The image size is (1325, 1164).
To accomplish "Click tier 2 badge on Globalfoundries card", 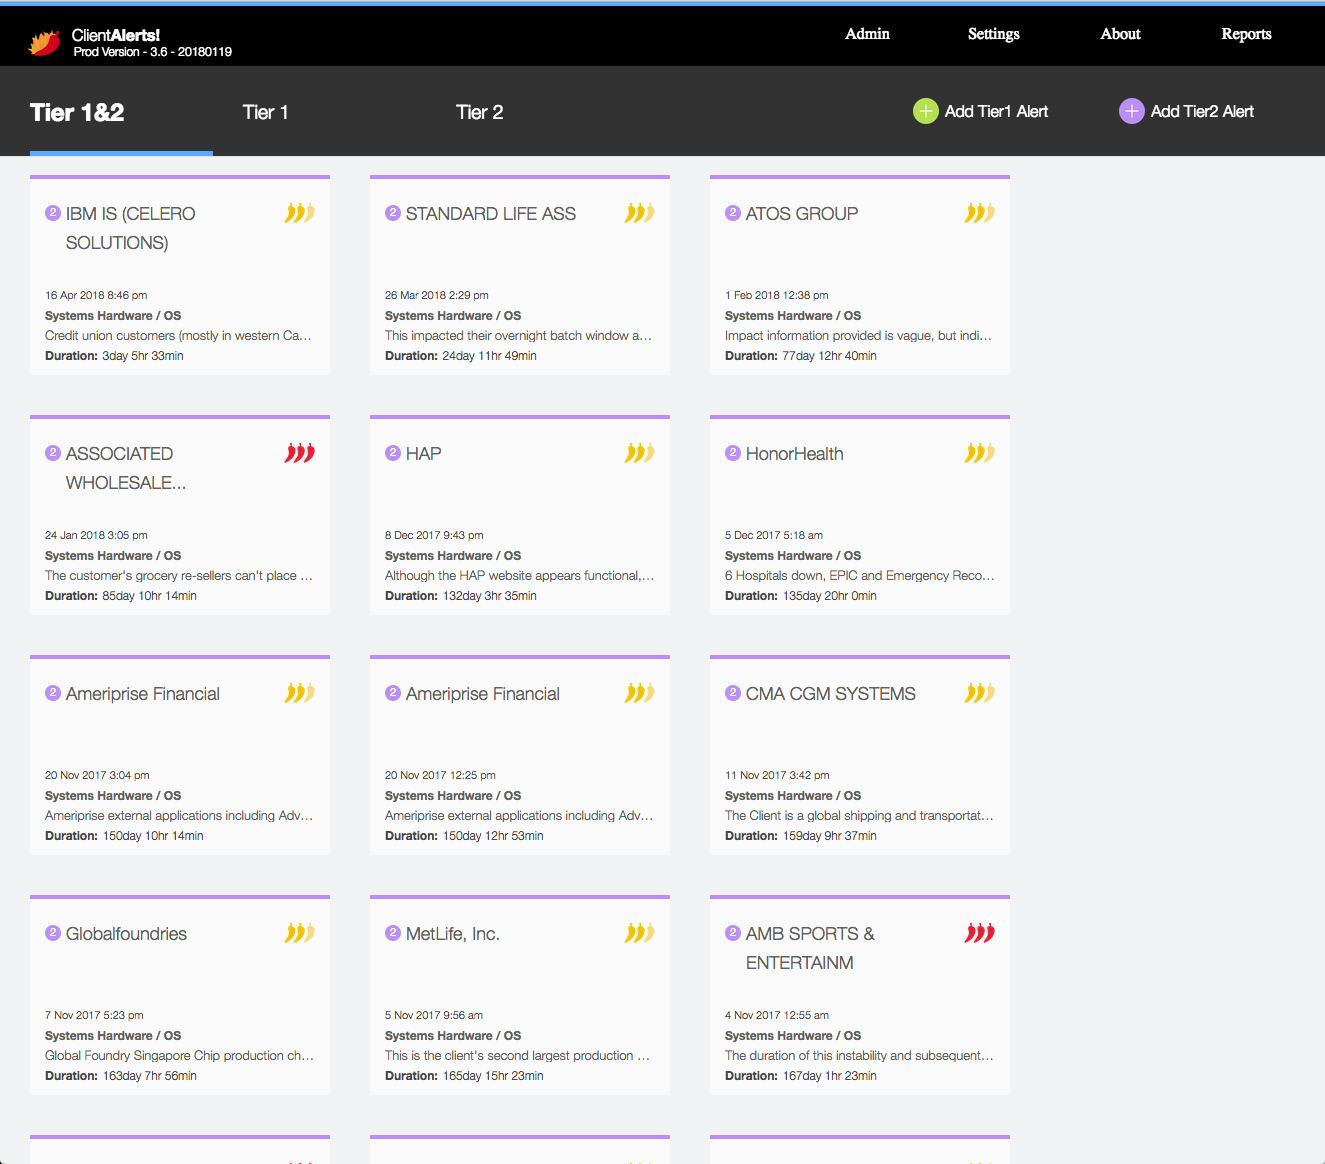I will (x=53, y=933).
